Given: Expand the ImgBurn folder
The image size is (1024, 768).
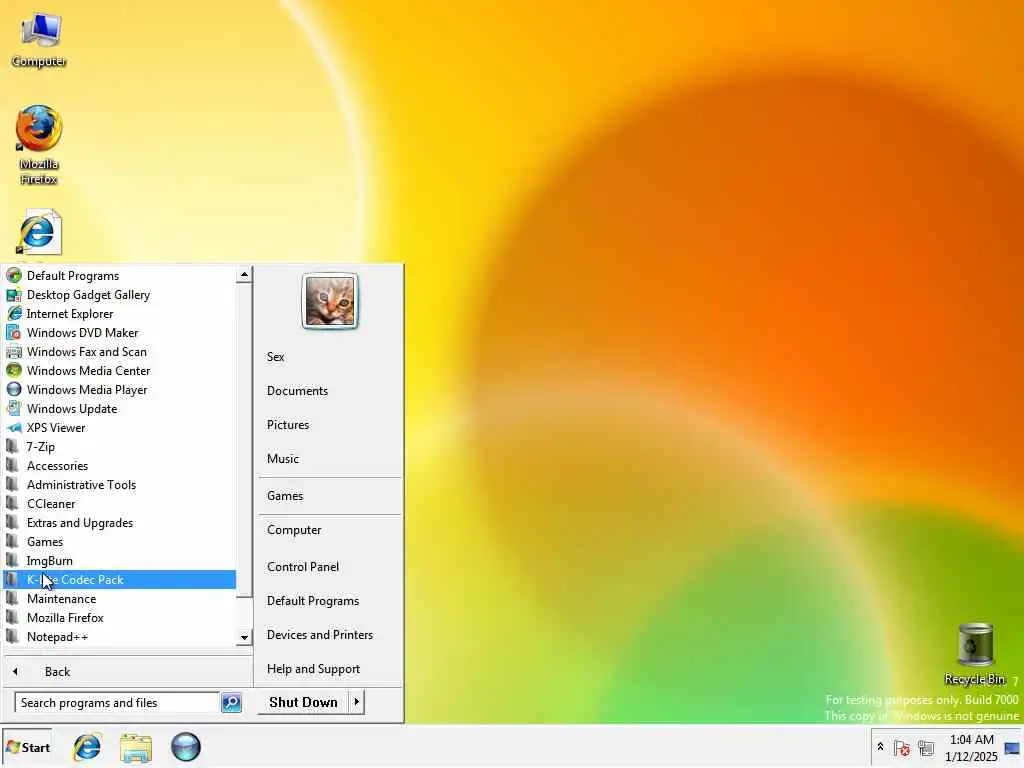Looking at the screenshot, I should (120, 560).
